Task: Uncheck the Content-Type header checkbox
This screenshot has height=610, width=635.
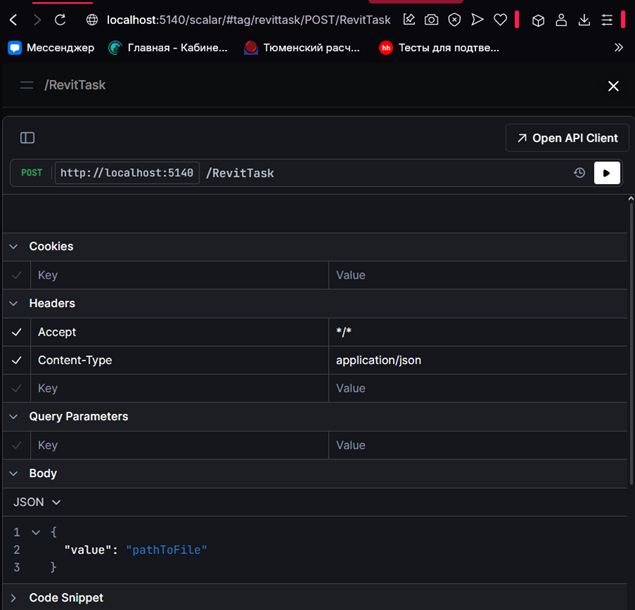Action: coord(16,360)
